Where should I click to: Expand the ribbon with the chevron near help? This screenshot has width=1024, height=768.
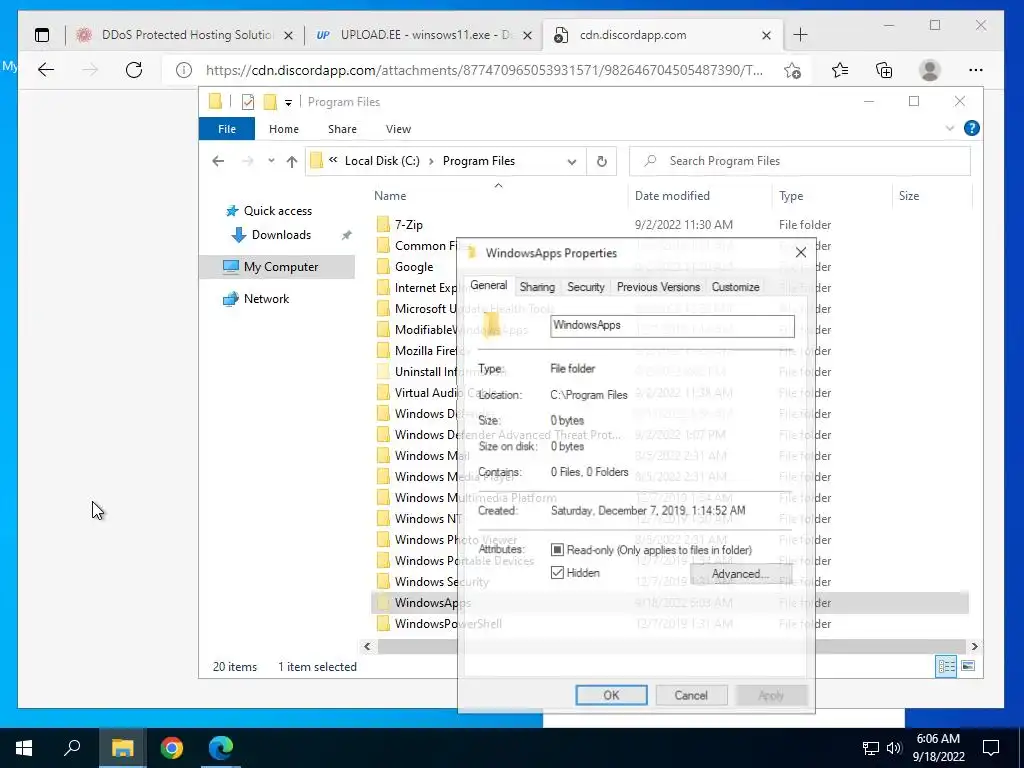click(x=950, y=129)
